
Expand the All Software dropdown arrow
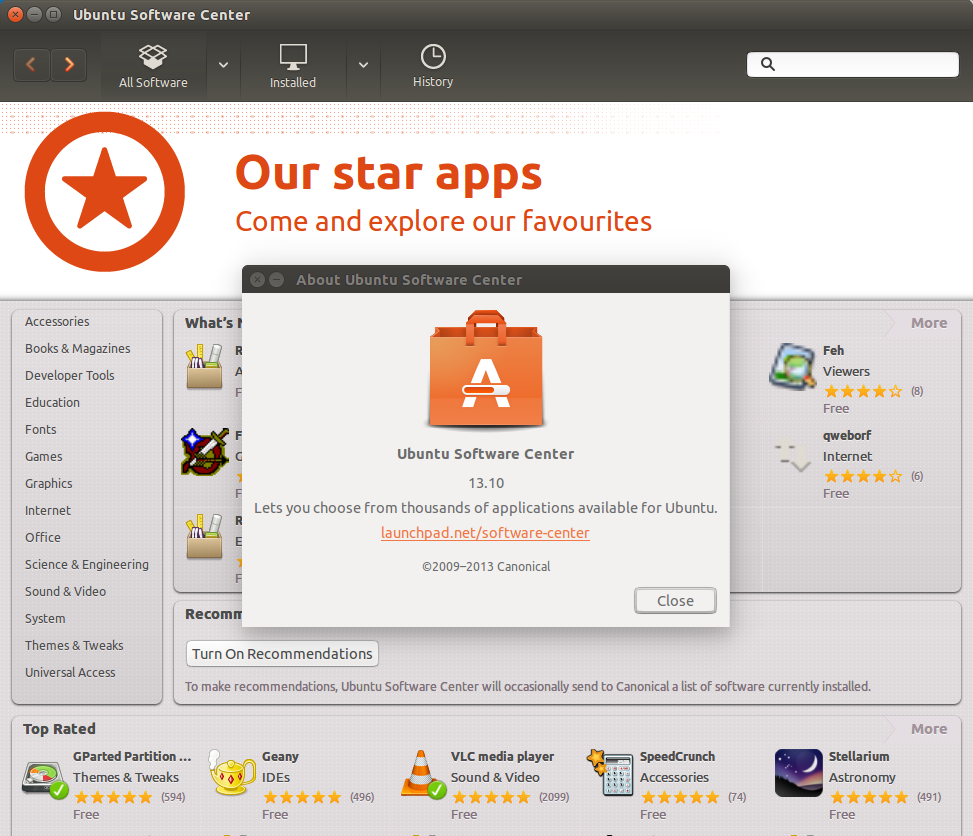tap(223, 65)
